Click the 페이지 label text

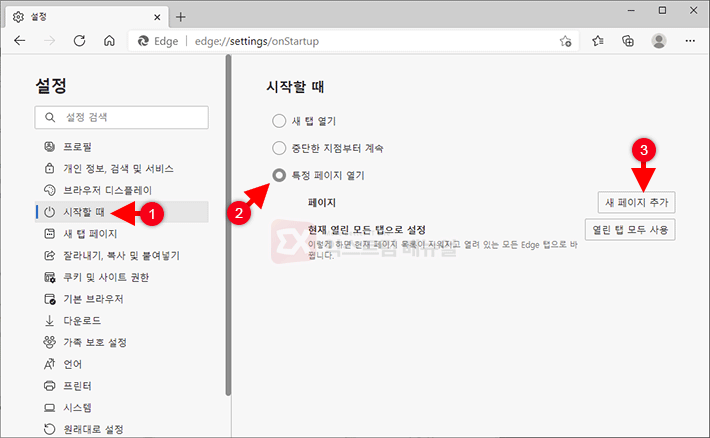pyautogui.click(x=322, y=202)
